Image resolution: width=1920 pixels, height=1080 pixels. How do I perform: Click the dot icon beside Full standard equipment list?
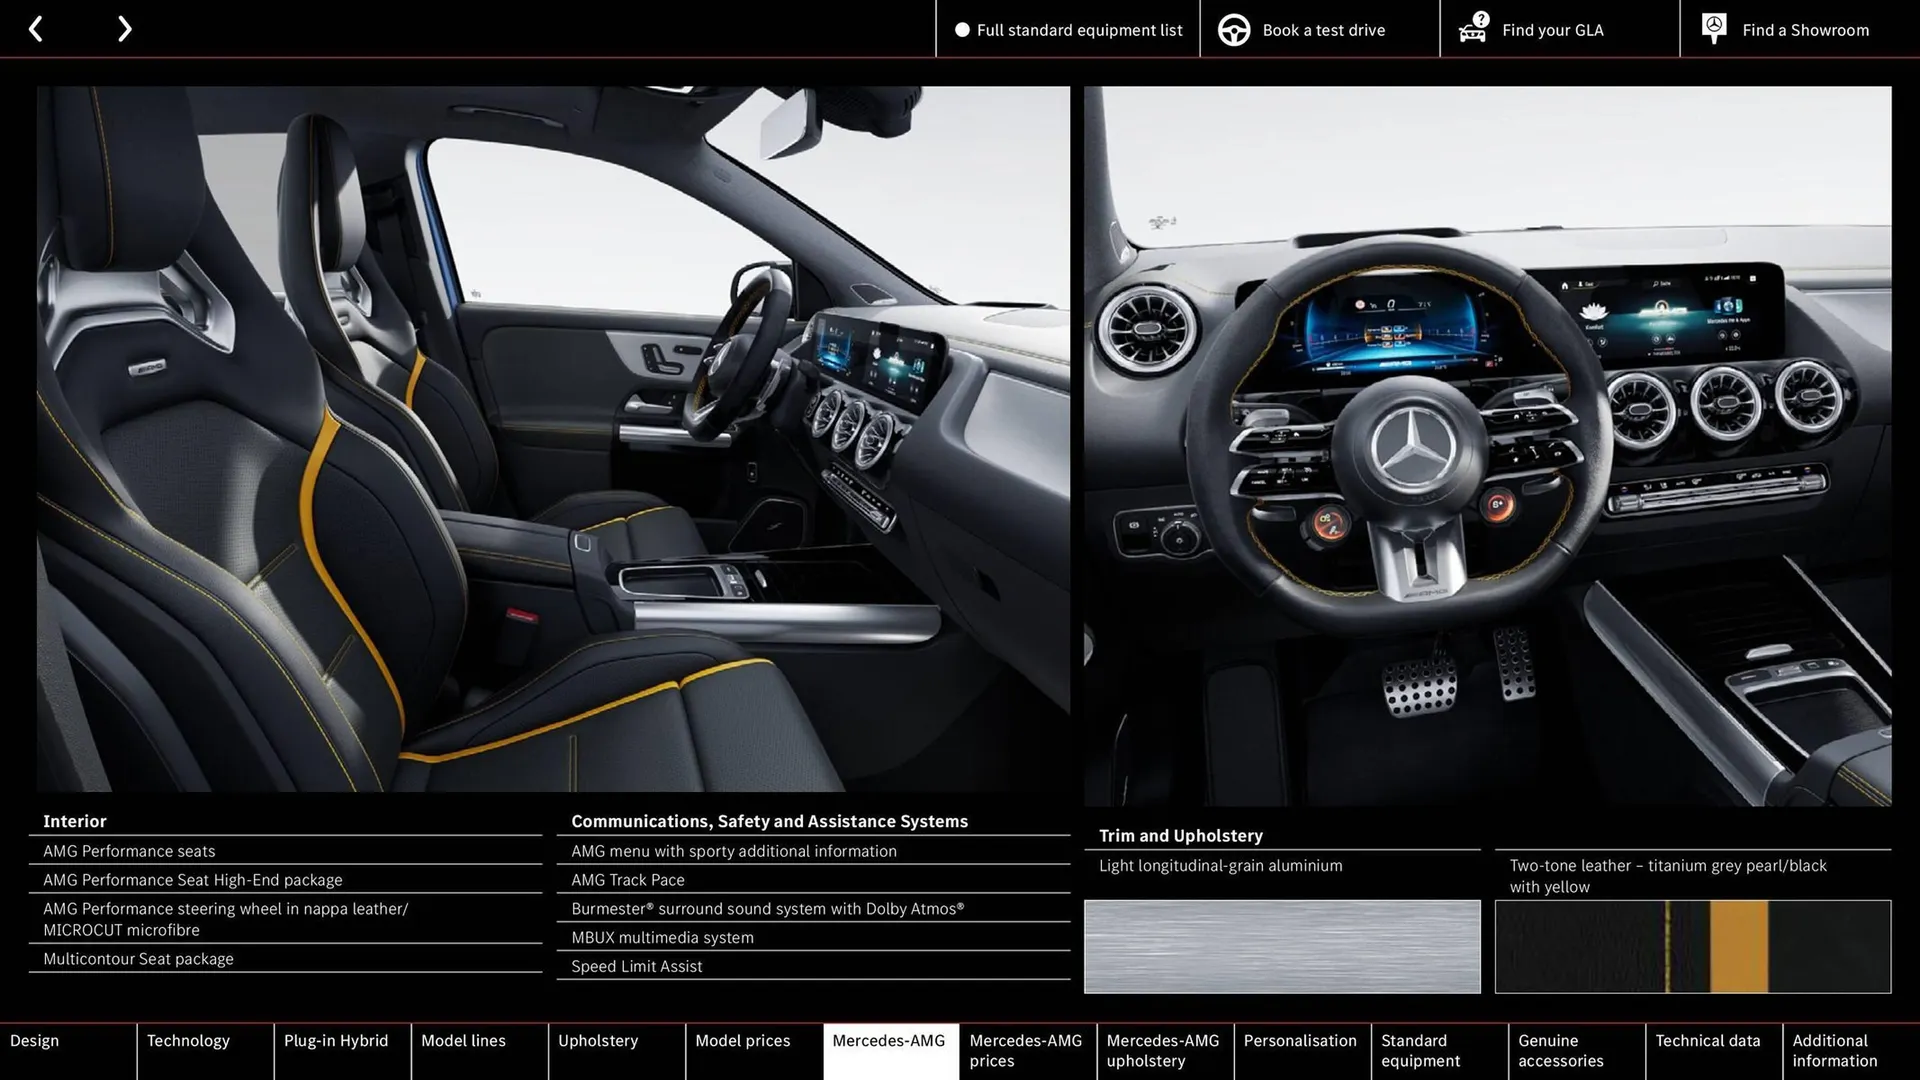click(x=962, y=30)
